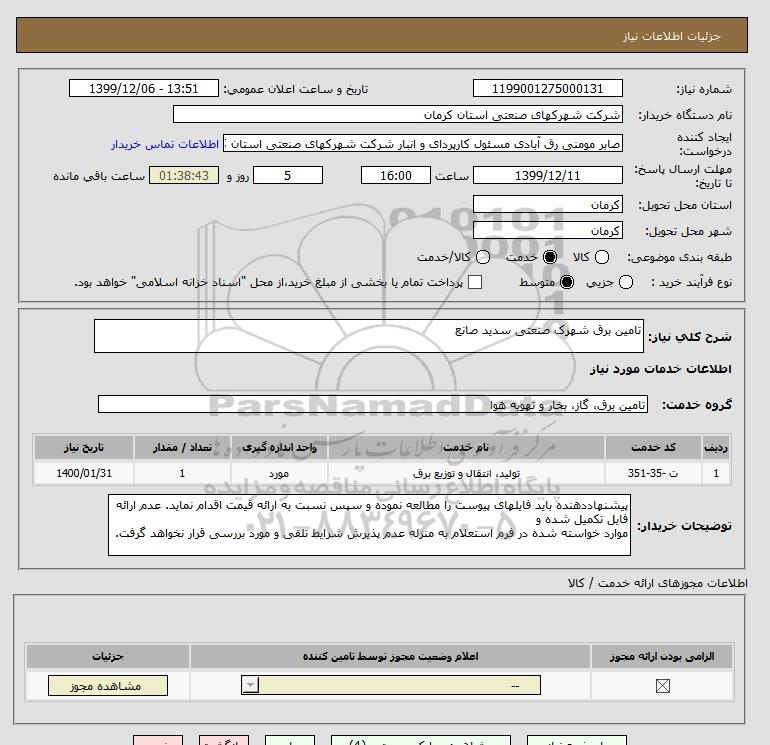
Task: Click the unit cell مورد
Action: point(279,473)
